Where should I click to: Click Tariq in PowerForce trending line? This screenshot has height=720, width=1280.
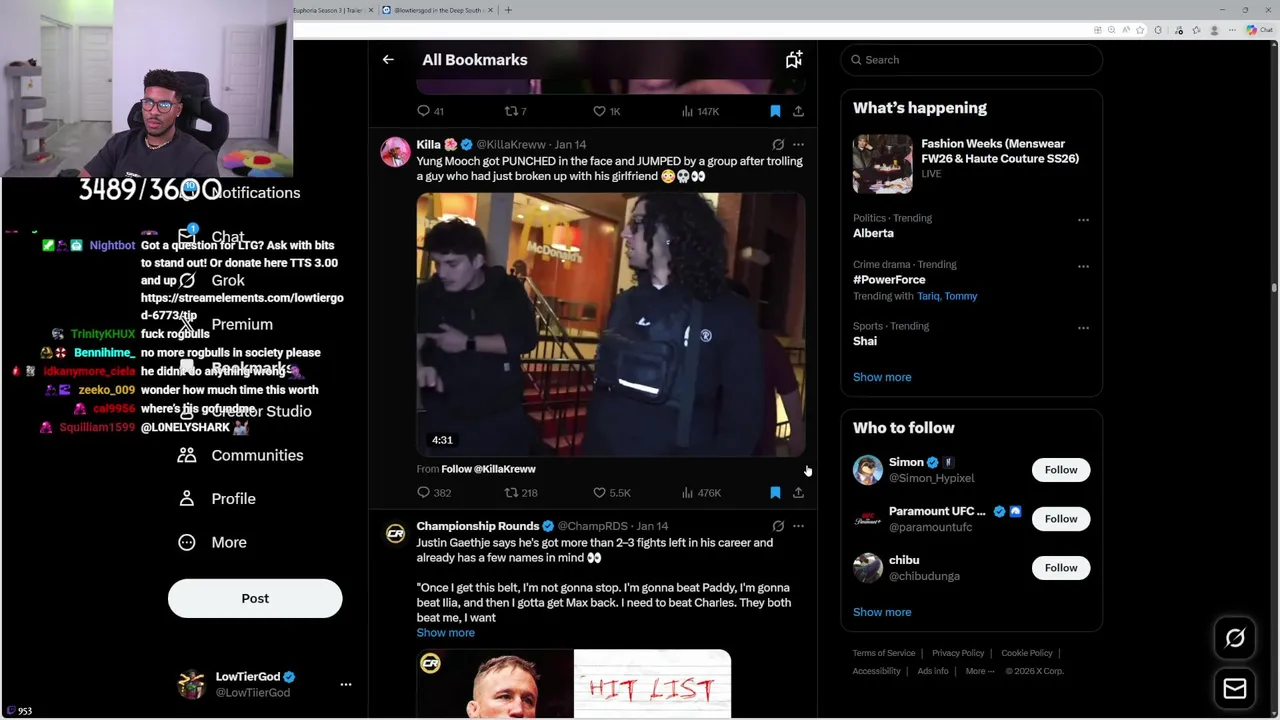pyautogui.click(x=928, y=296)
